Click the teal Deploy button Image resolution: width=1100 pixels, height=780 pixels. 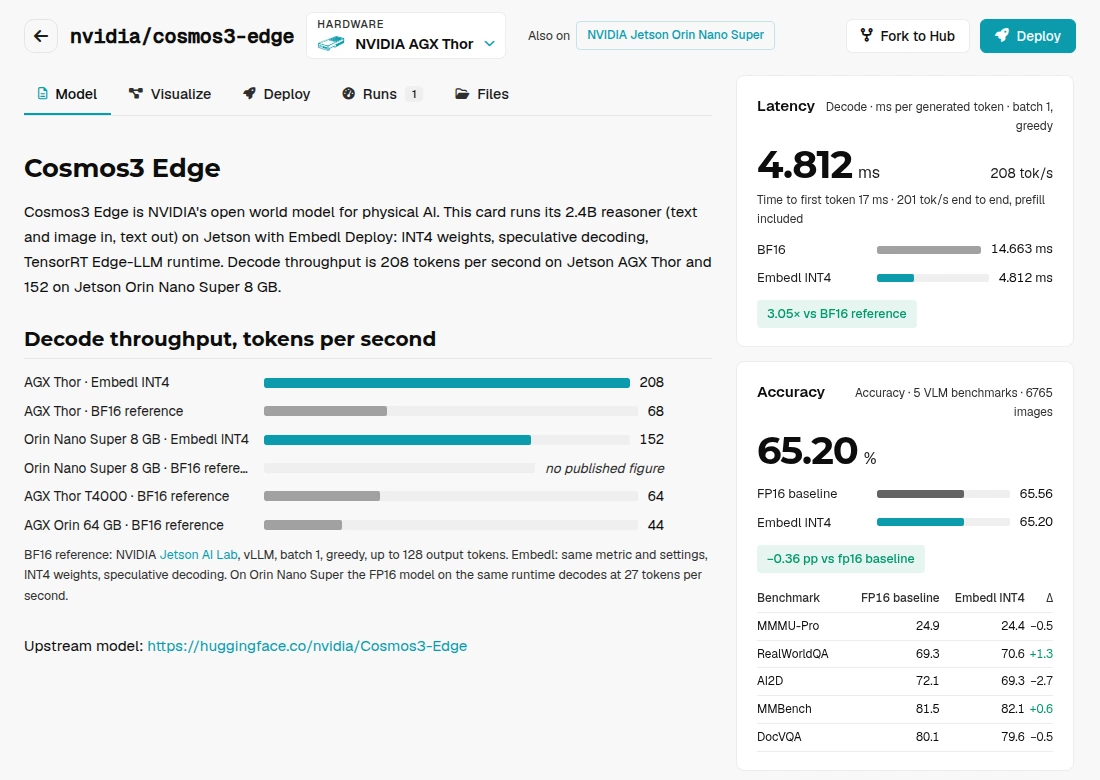click(1027, 36)
